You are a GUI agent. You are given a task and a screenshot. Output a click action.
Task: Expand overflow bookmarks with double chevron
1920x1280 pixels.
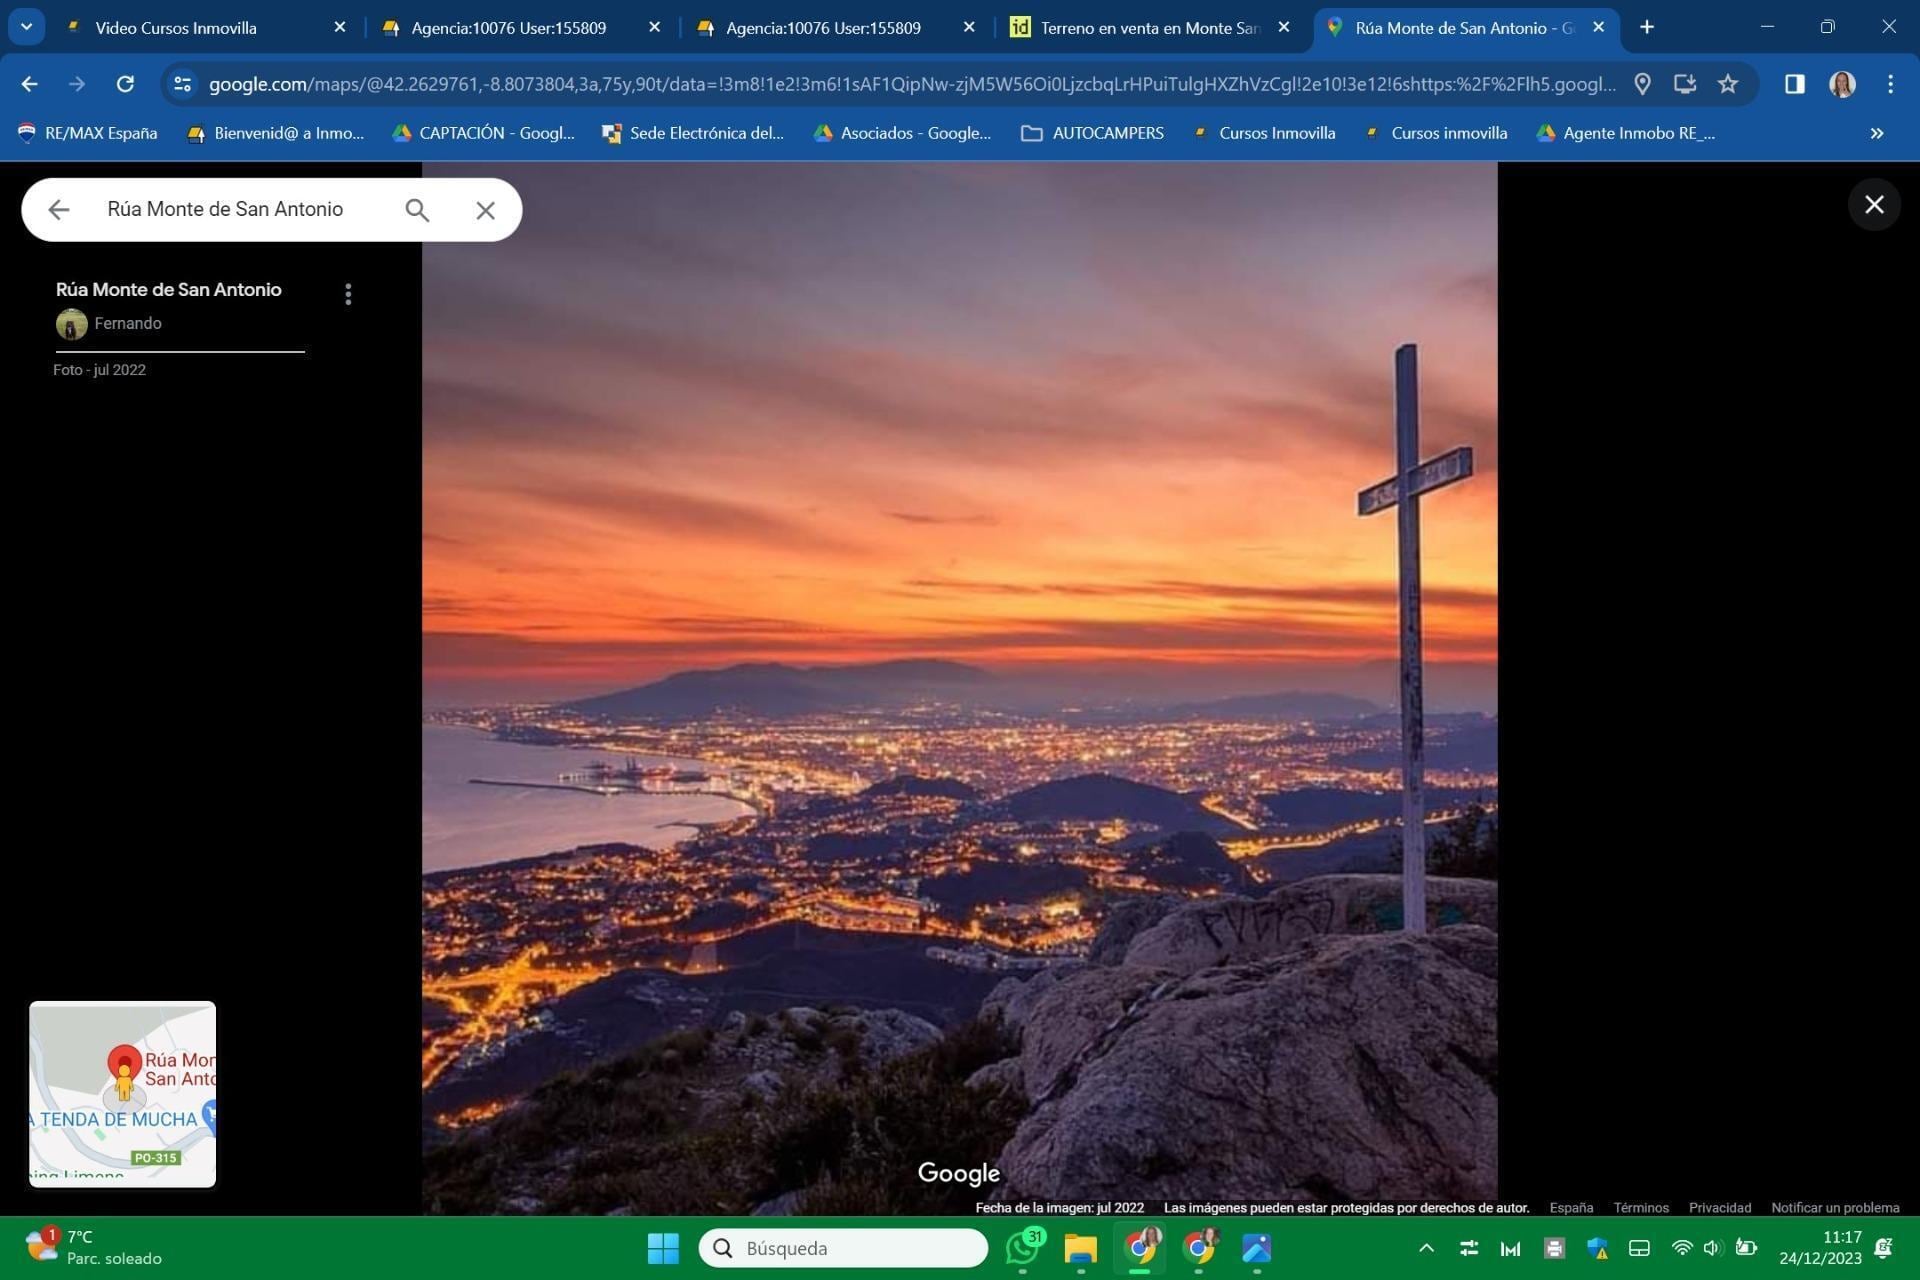pyautogui.click(x=1876, y=132)
